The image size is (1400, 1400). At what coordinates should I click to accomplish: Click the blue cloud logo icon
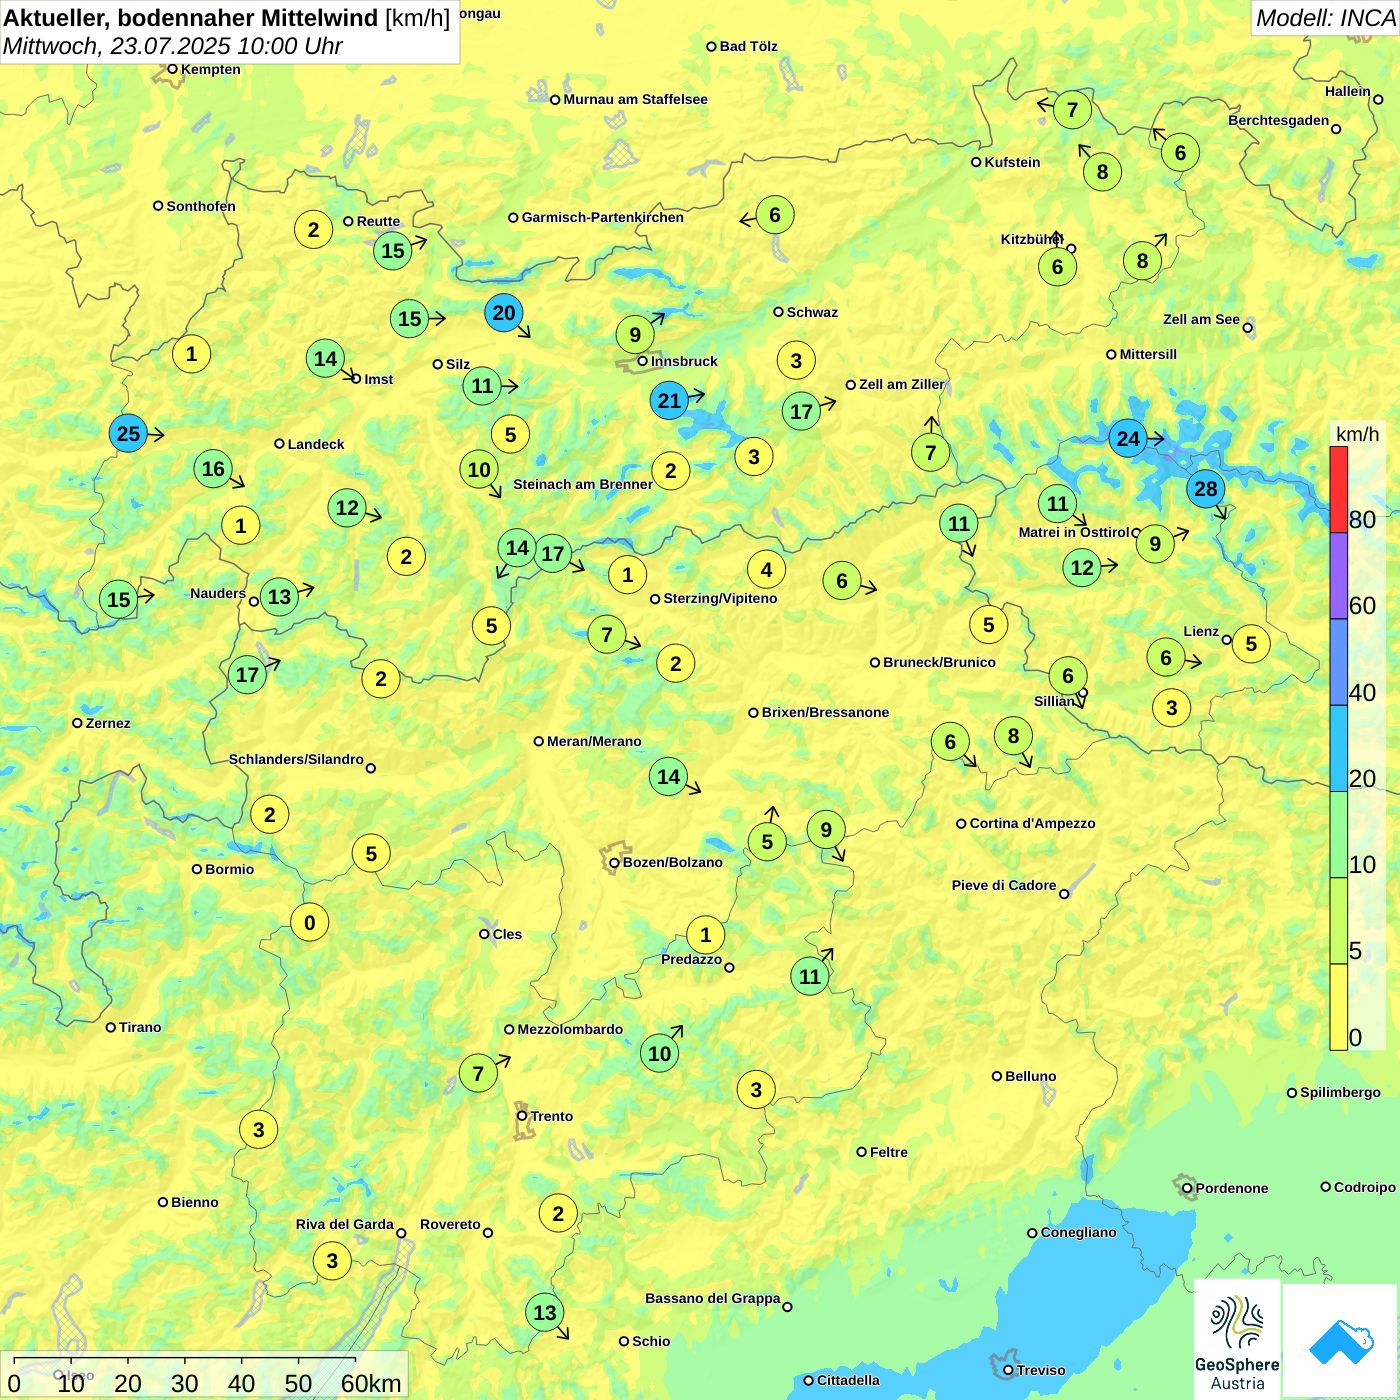1341,1340
